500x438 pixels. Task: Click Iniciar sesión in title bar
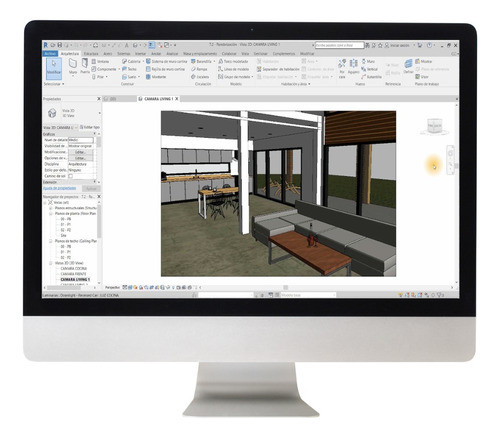[397, 45]
